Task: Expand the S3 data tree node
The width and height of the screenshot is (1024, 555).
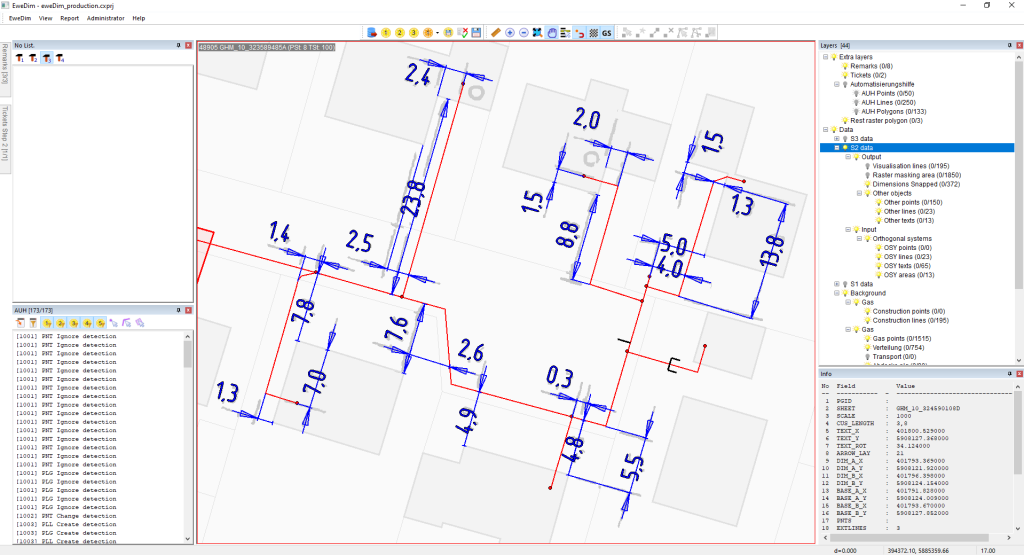Action: point(837,139)
